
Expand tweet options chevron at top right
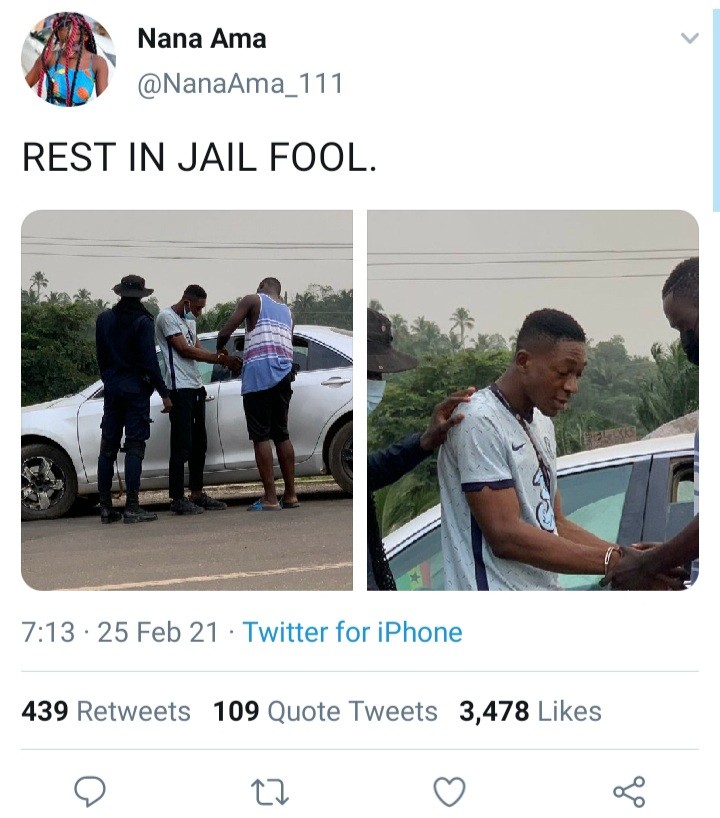(690, 38)
